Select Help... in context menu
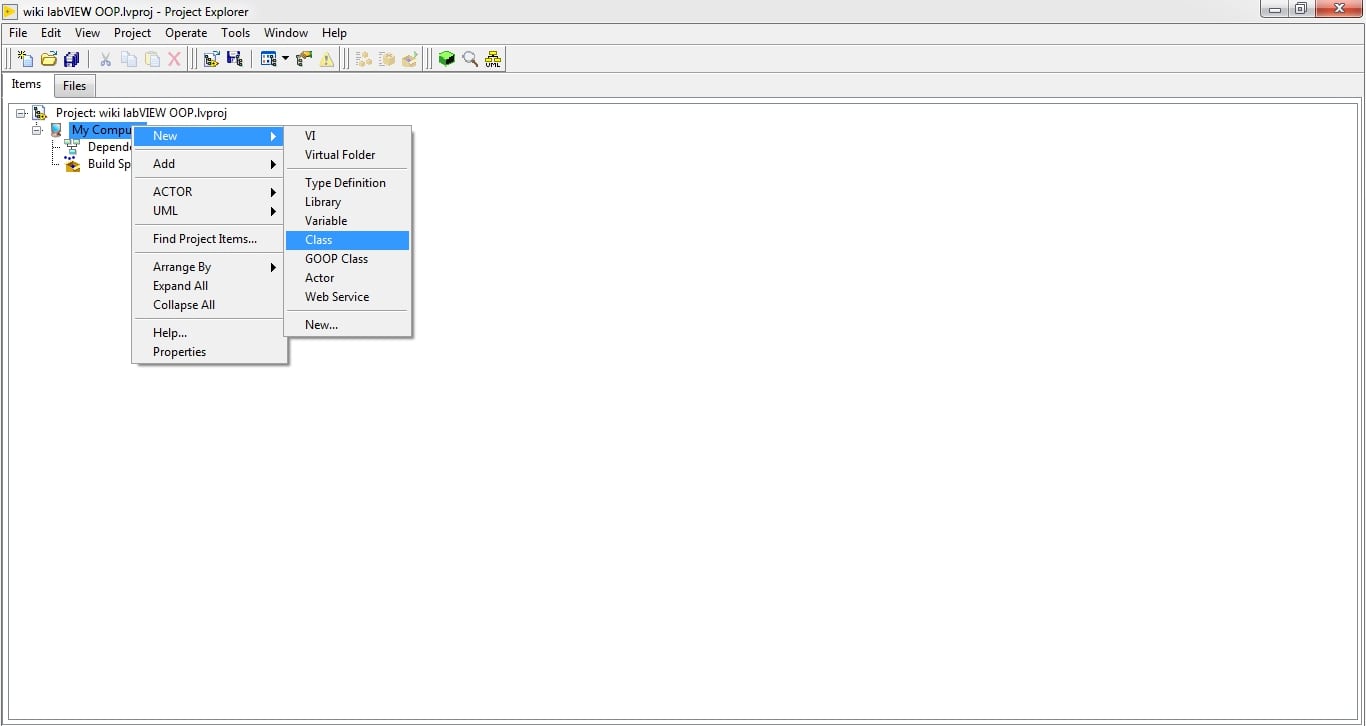1366x726 pixels. [210, 333]
